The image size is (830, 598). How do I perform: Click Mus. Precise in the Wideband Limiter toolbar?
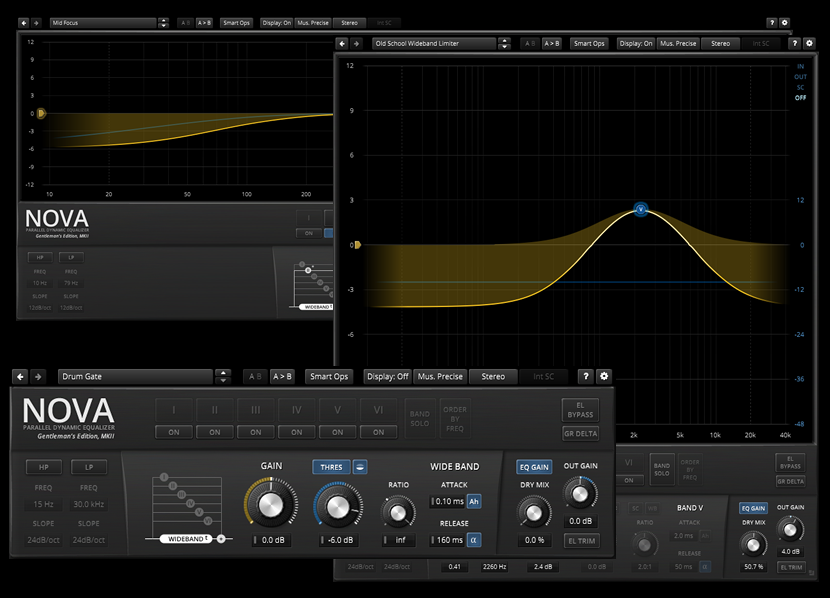[677, 43]
